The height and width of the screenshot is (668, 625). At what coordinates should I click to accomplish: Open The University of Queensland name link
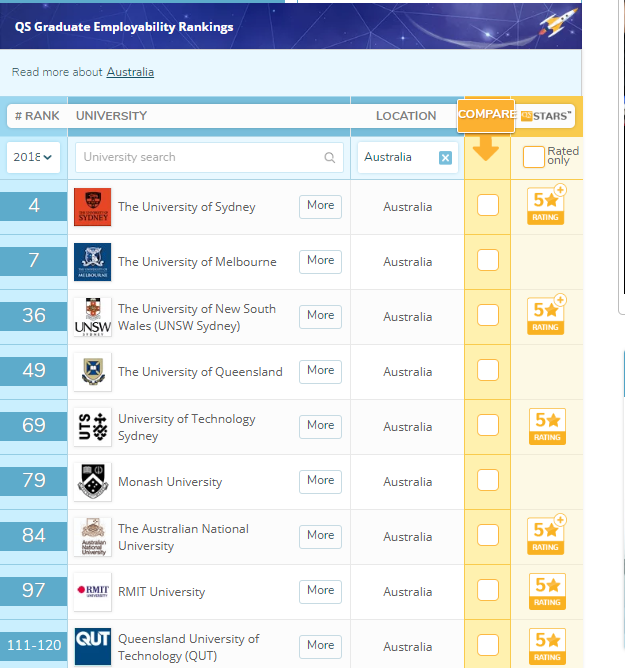[x=200, y=371]
